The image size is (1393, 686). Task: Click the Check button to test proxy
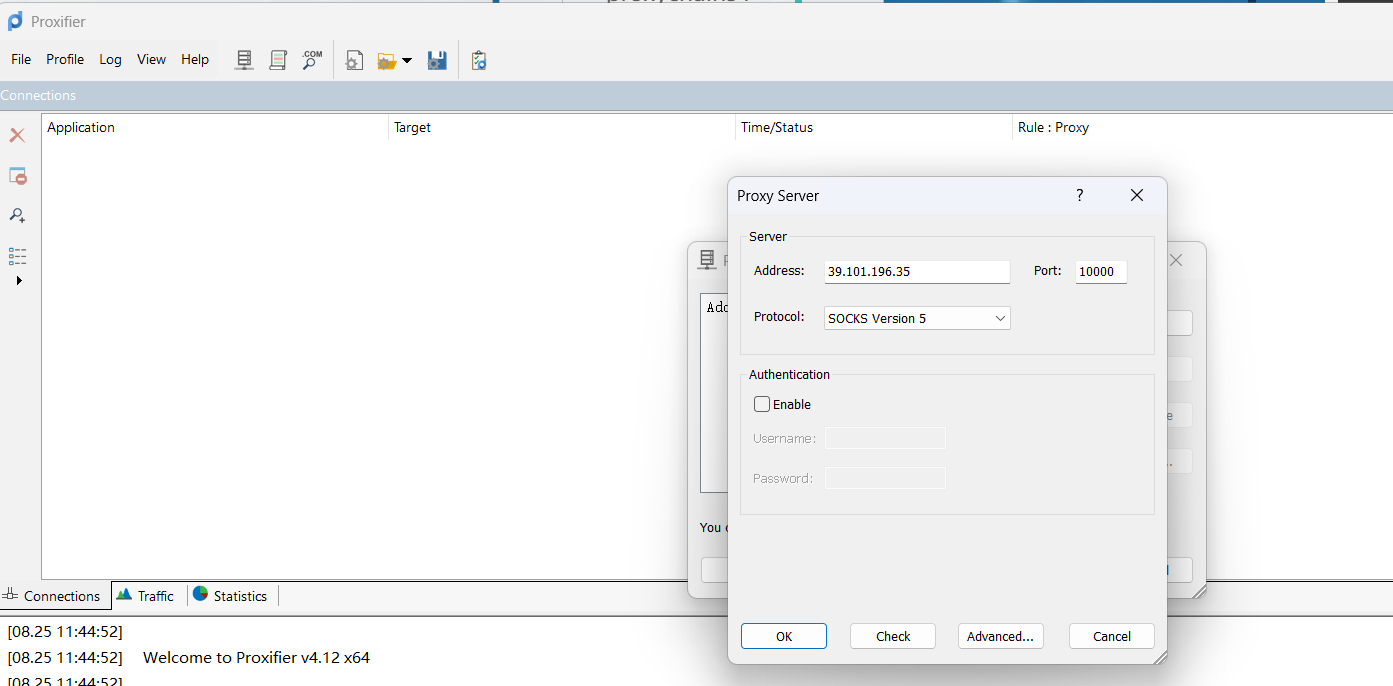893,636
